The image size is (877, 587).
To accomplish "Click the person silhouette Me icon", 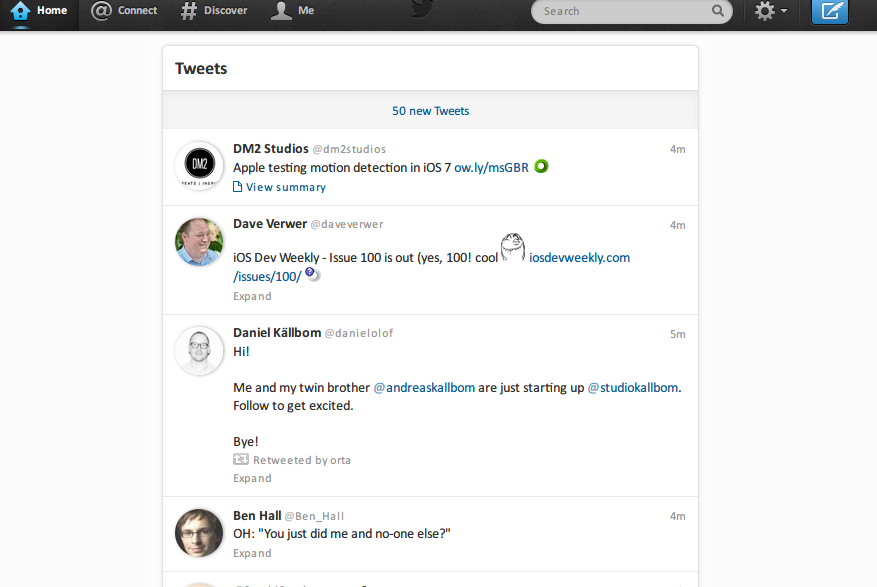I will click(x=281, y=11).
